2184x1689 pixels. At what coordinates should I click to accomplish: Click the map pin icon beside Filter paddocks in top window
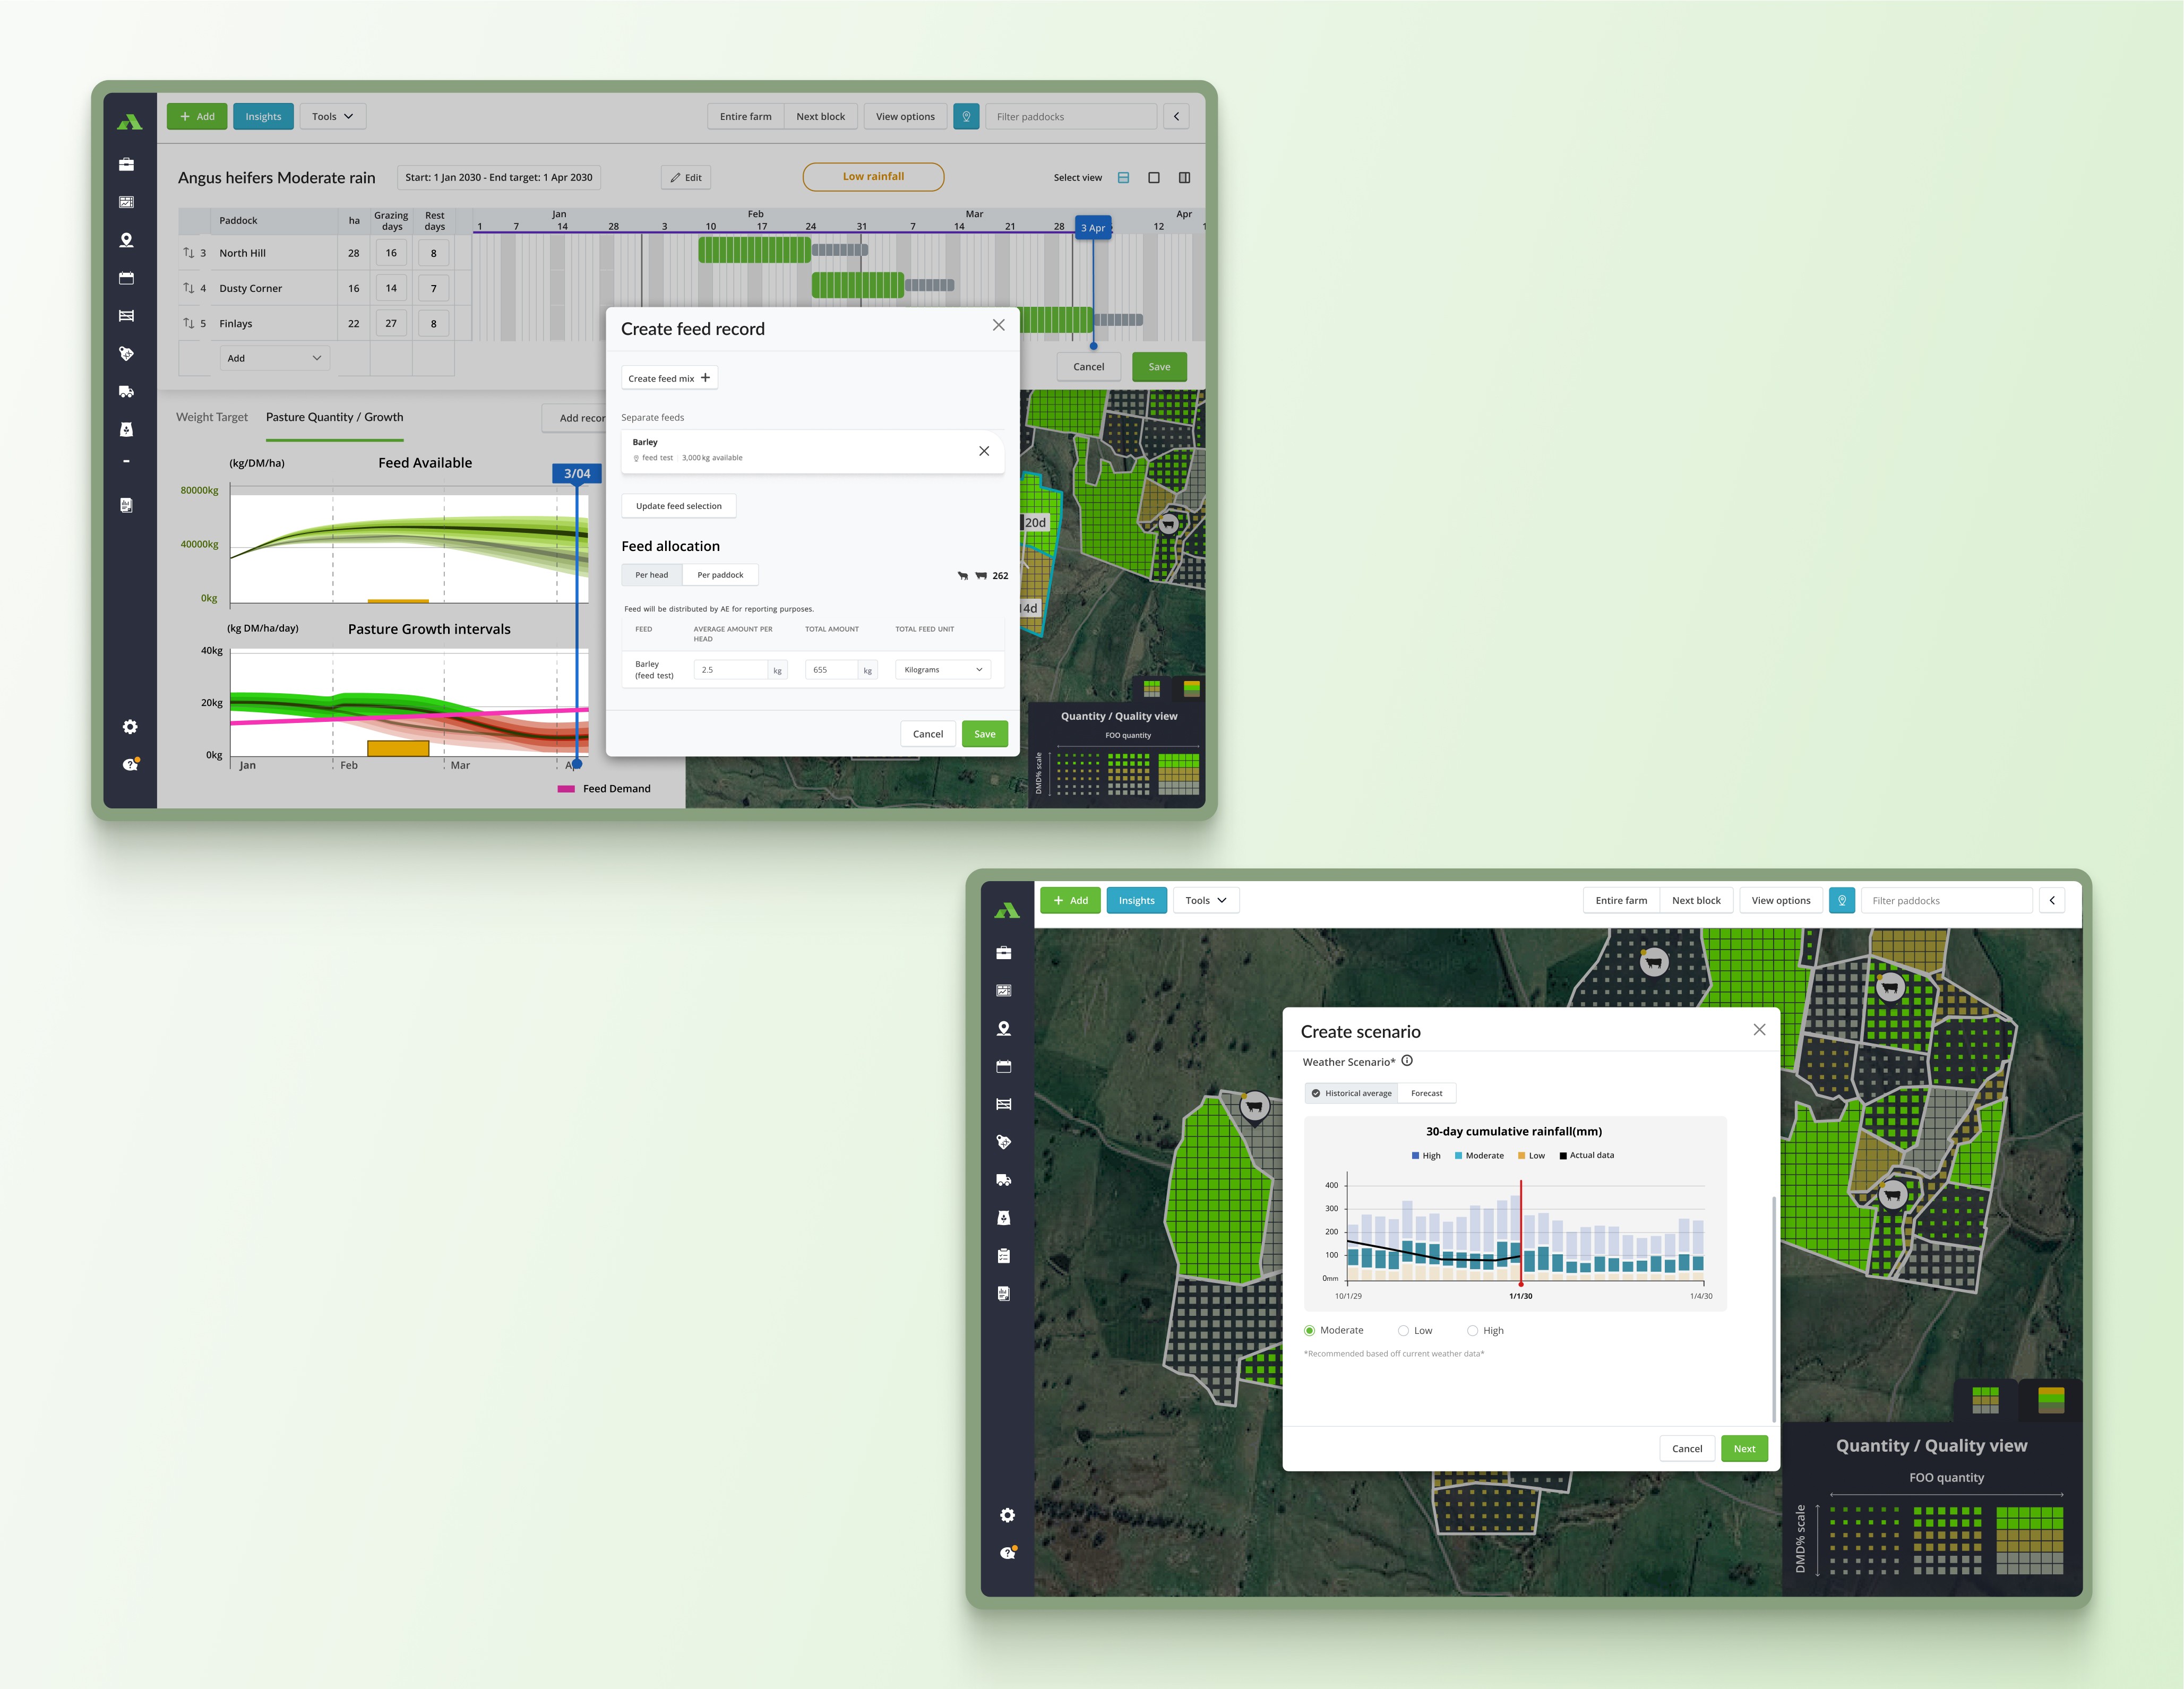pos(966,117)
